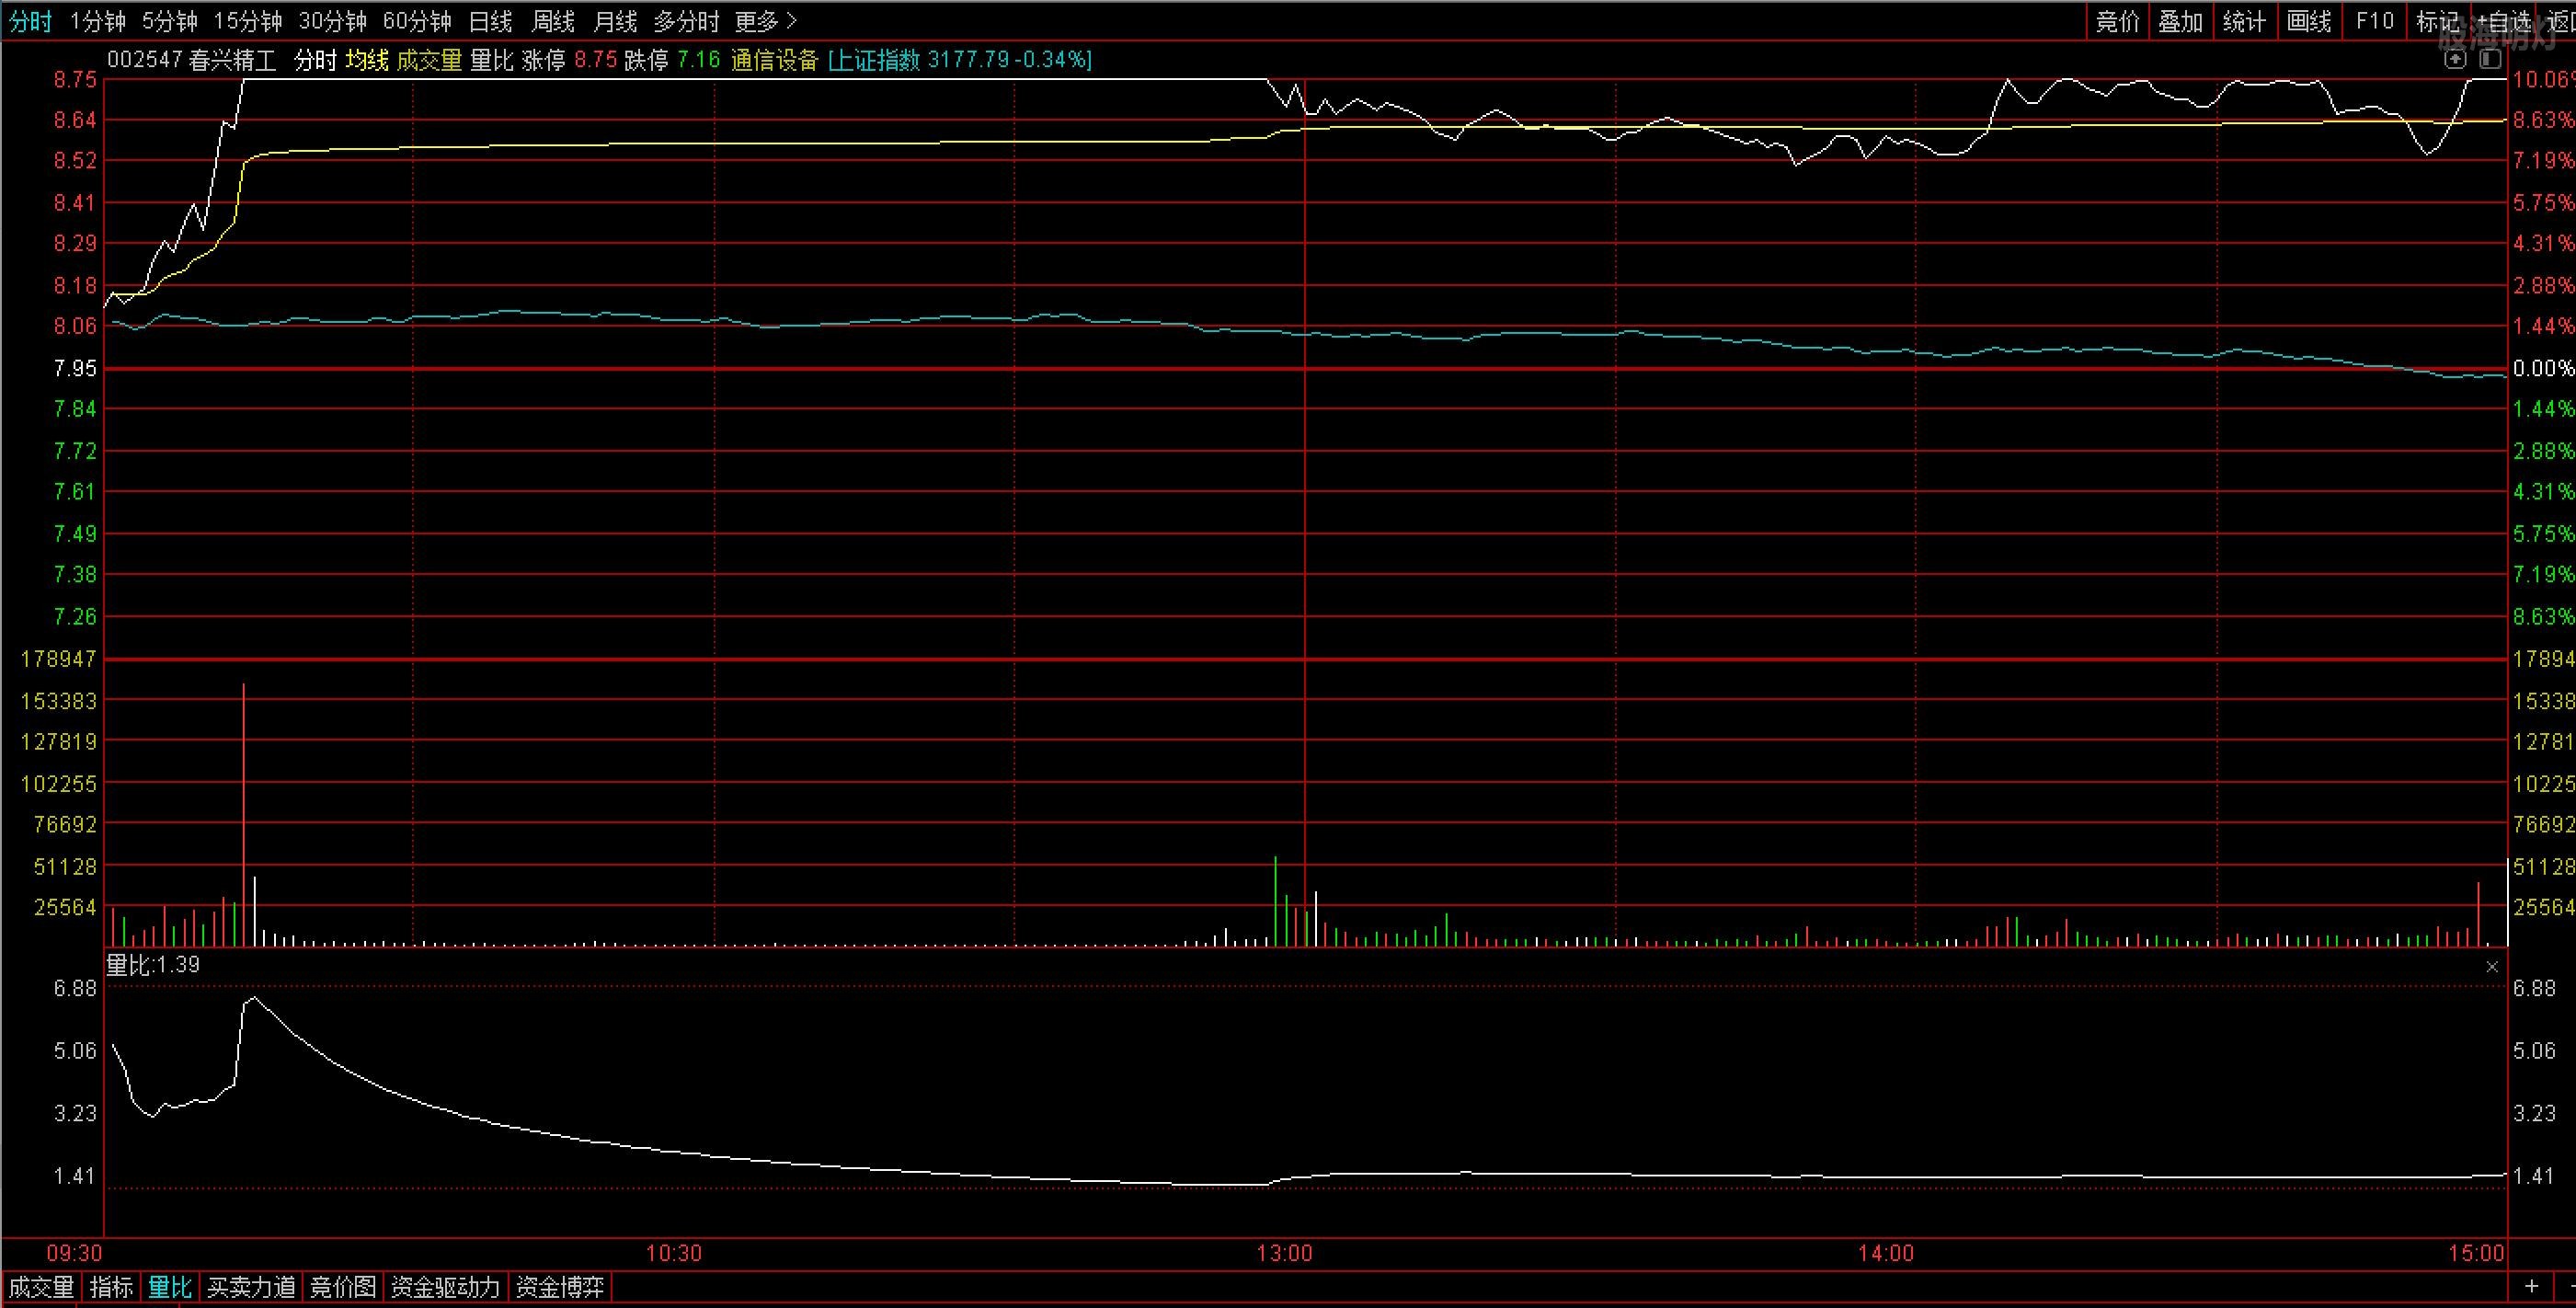Show the 周线 weekly chart
The image size is (2576, 1308).
pyautogui.click(x=553, y=21)
